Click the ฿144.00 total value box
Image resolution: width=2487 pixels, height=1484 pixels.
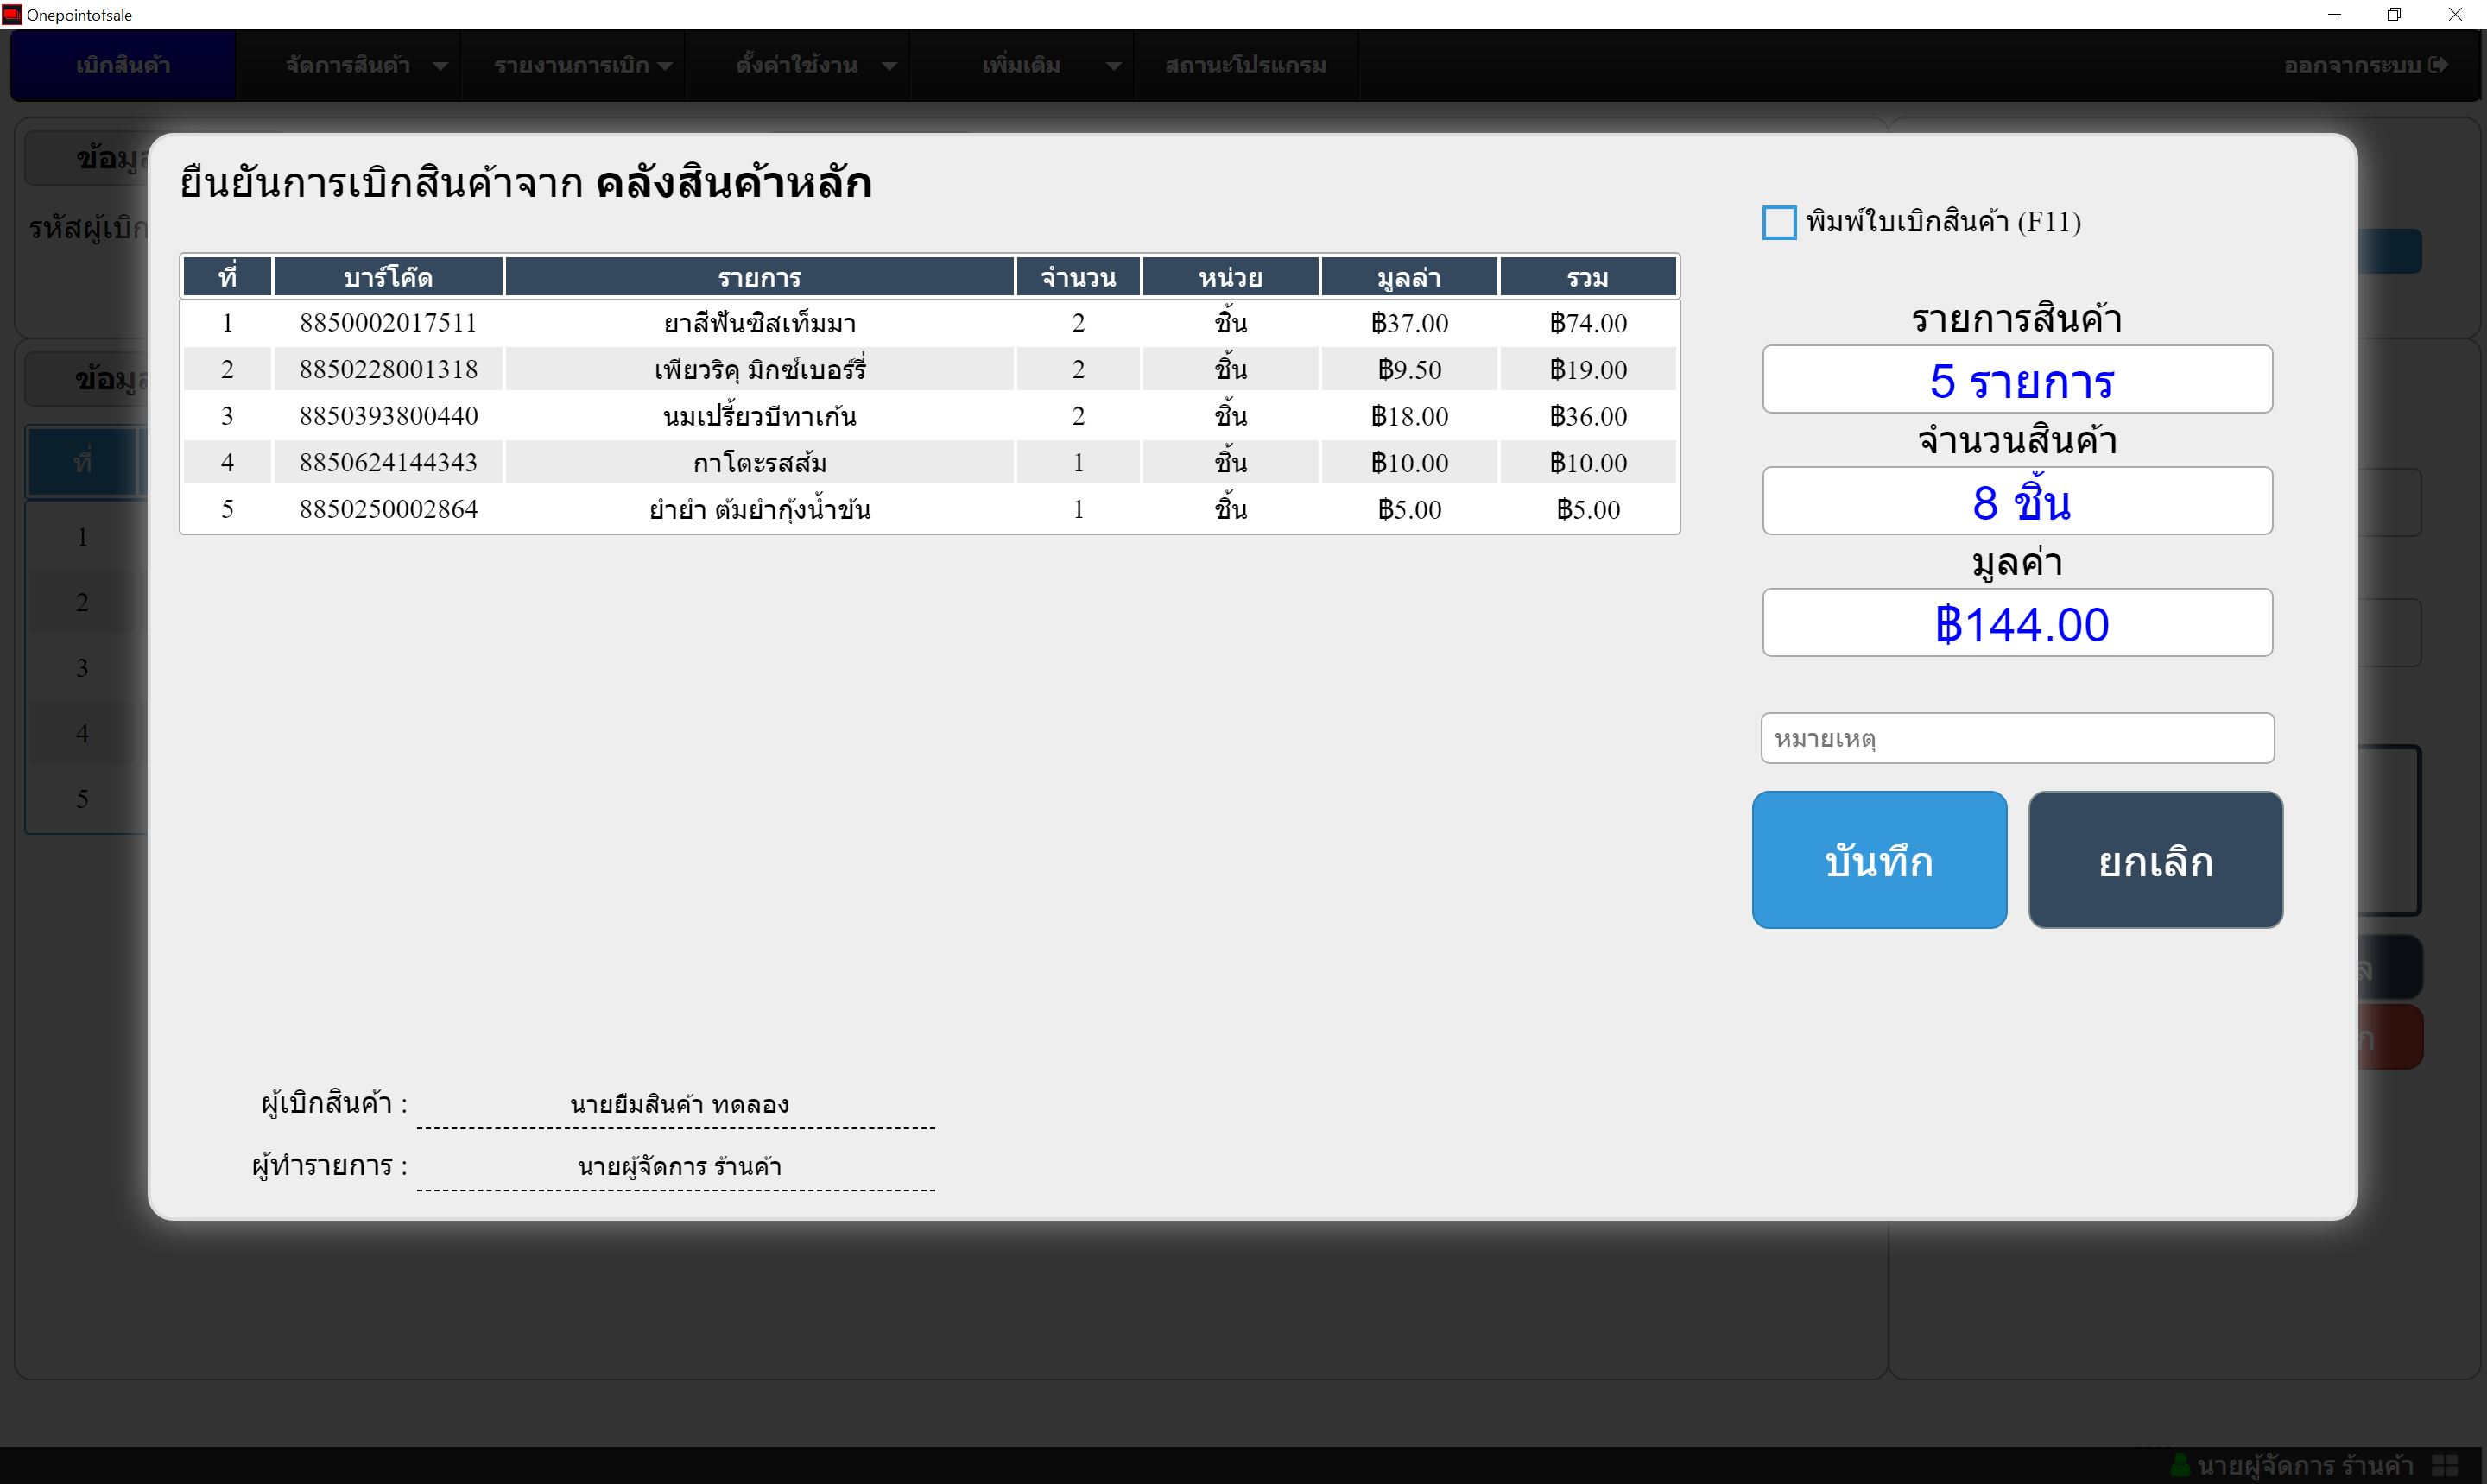click(x=2017, y=623)
